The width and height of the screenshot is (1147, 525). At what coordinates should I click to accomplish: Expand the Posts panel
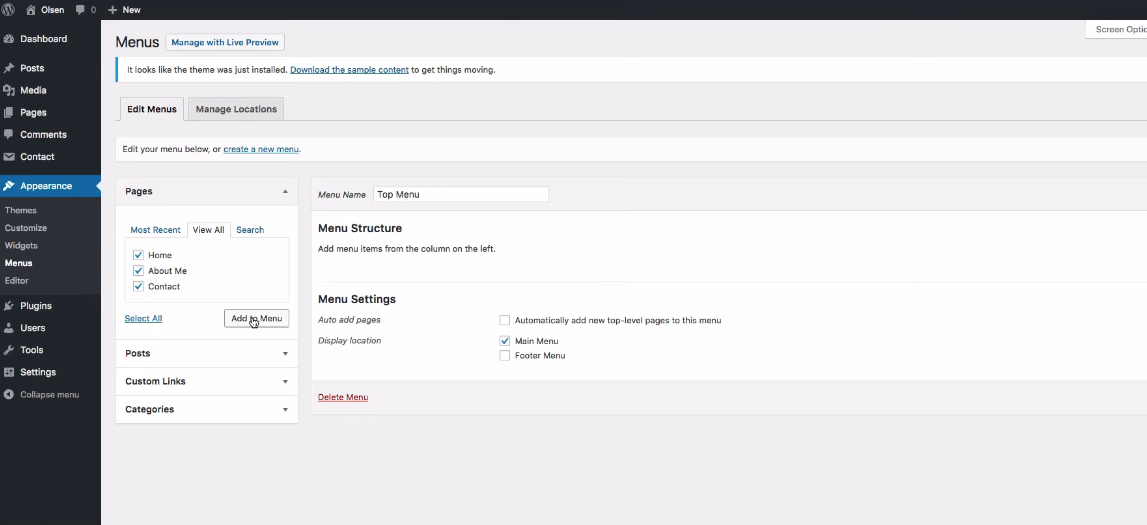coord(285,354)
